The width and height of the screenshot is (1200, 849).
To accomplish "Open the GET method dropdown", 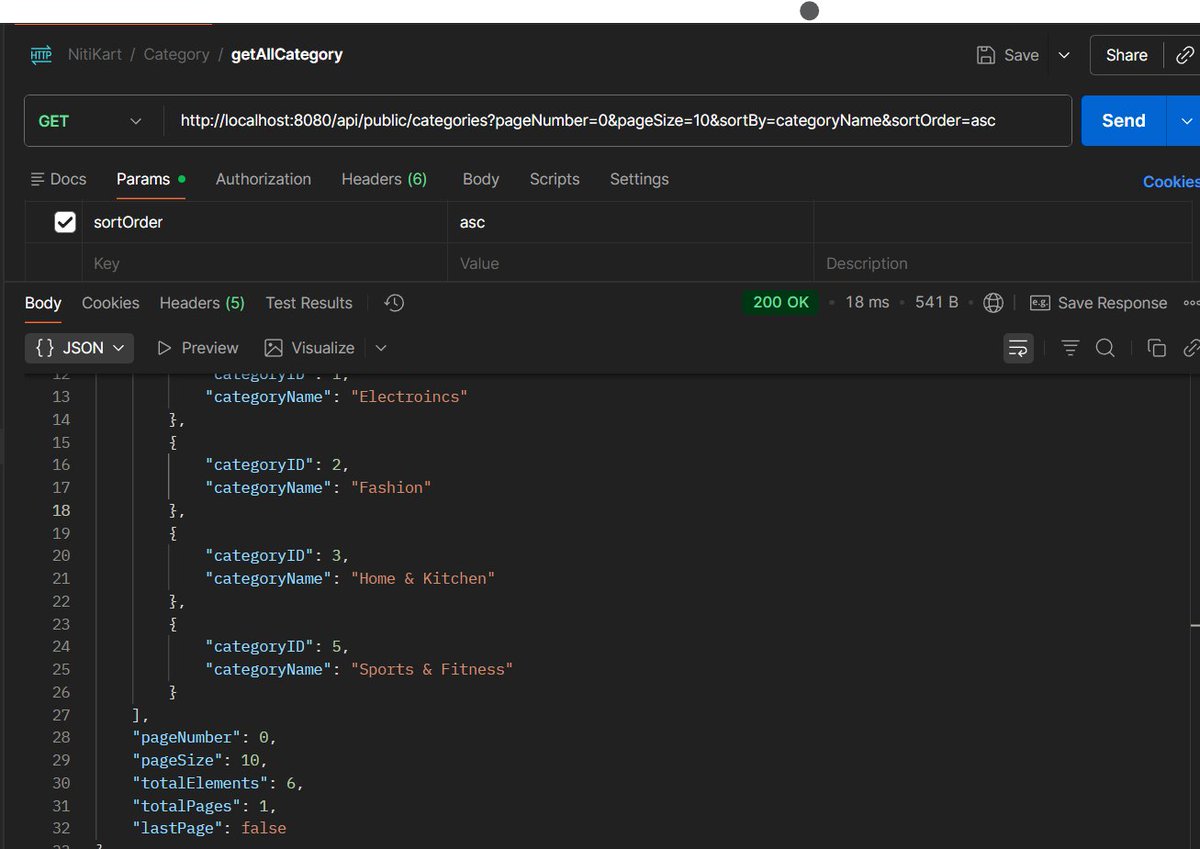I will coord(90,121).
